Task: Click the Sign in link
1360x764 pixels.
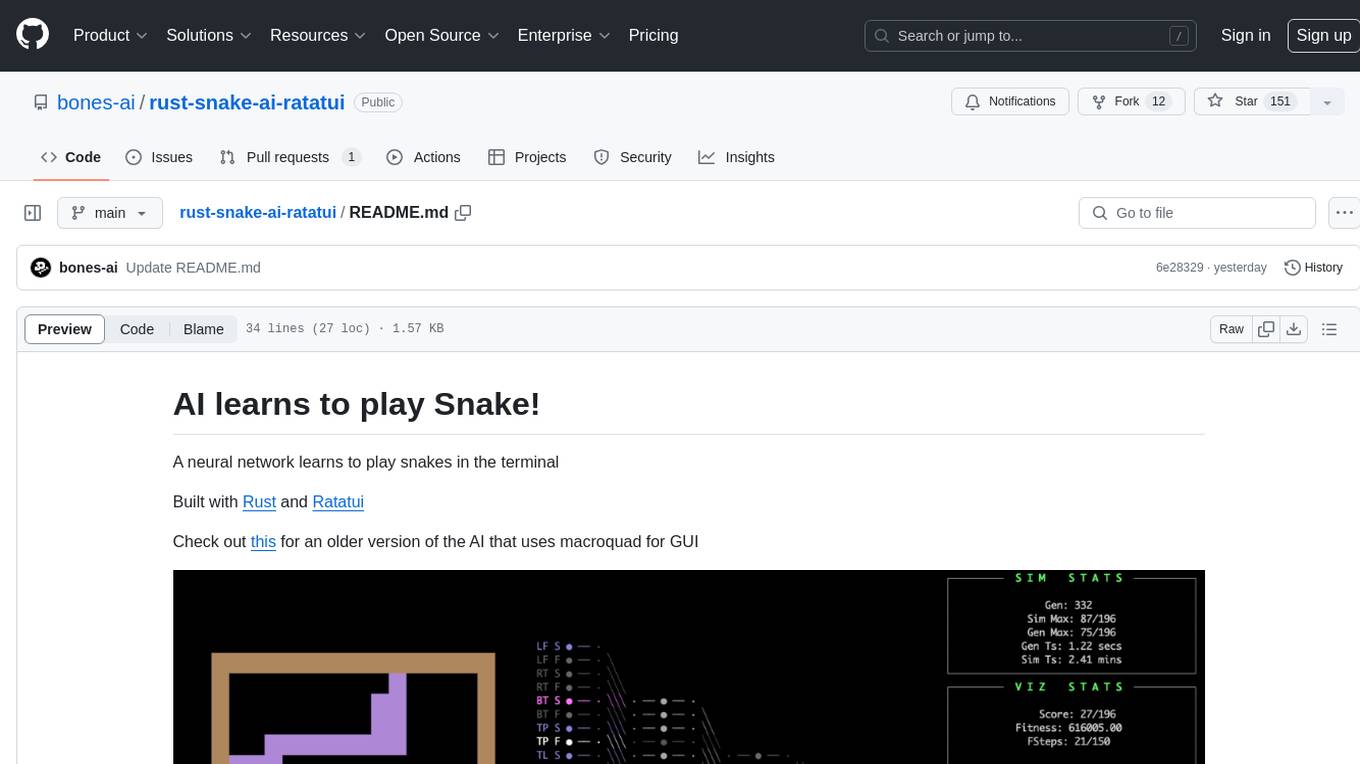Action: tap(1245, 35)
